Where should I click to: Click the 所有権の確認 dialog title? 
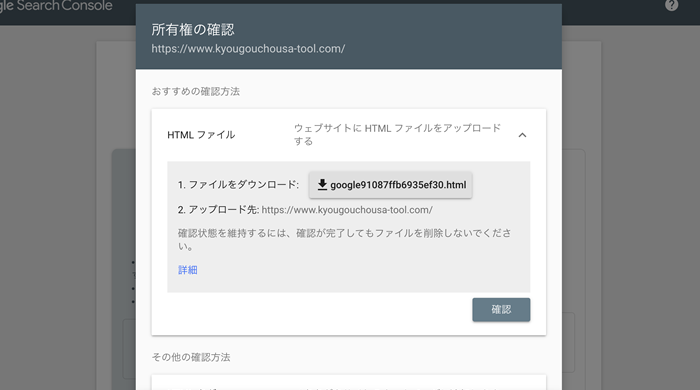193,29
